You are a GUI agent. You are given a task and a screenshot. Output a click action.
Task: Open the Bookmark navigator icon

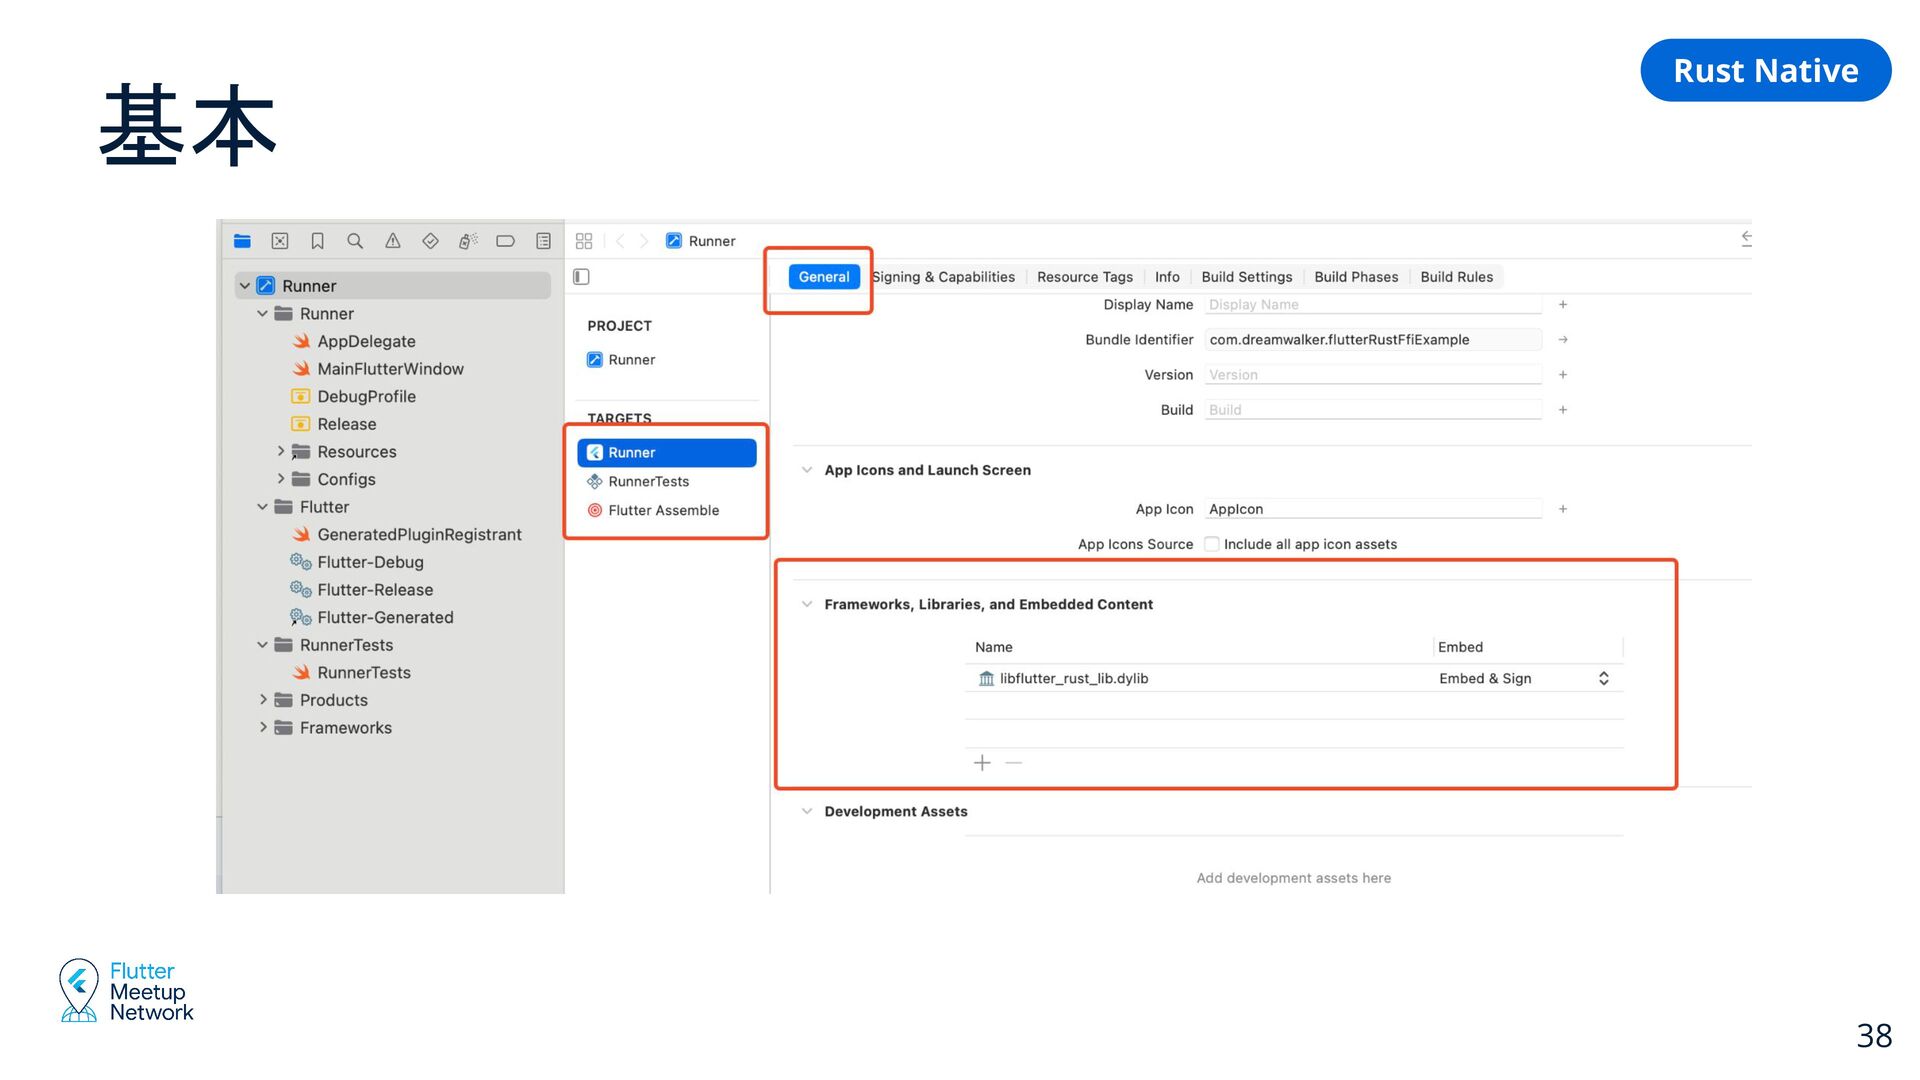(x=317, y=241)
